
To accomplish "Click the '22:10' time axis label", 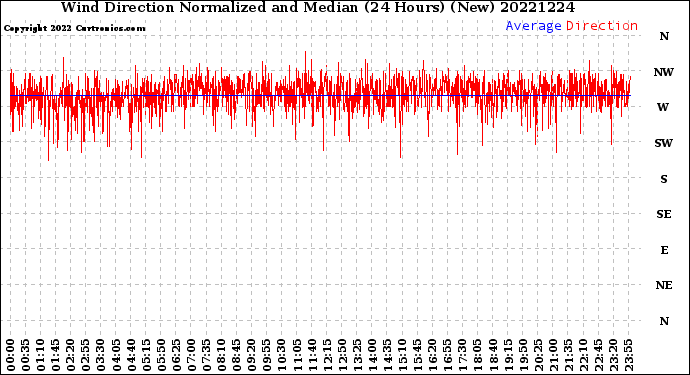I will [x=583, y=356].
